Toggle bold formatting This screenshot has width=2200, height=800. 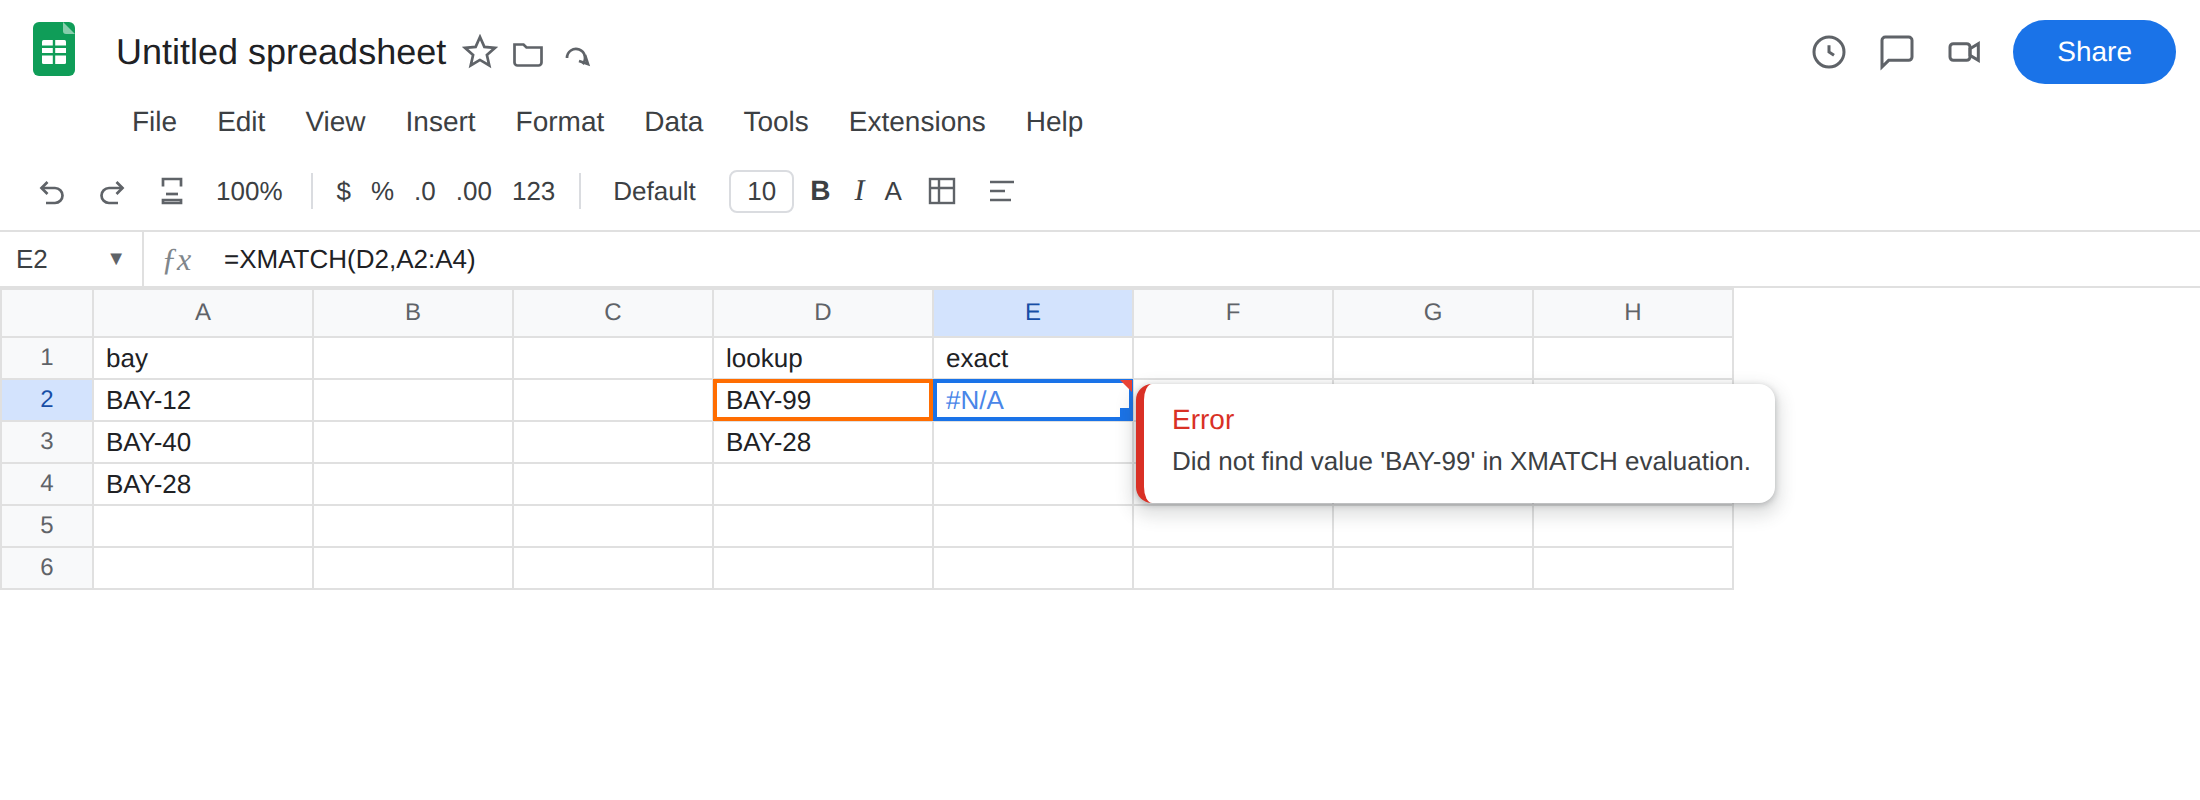[820, 191]
